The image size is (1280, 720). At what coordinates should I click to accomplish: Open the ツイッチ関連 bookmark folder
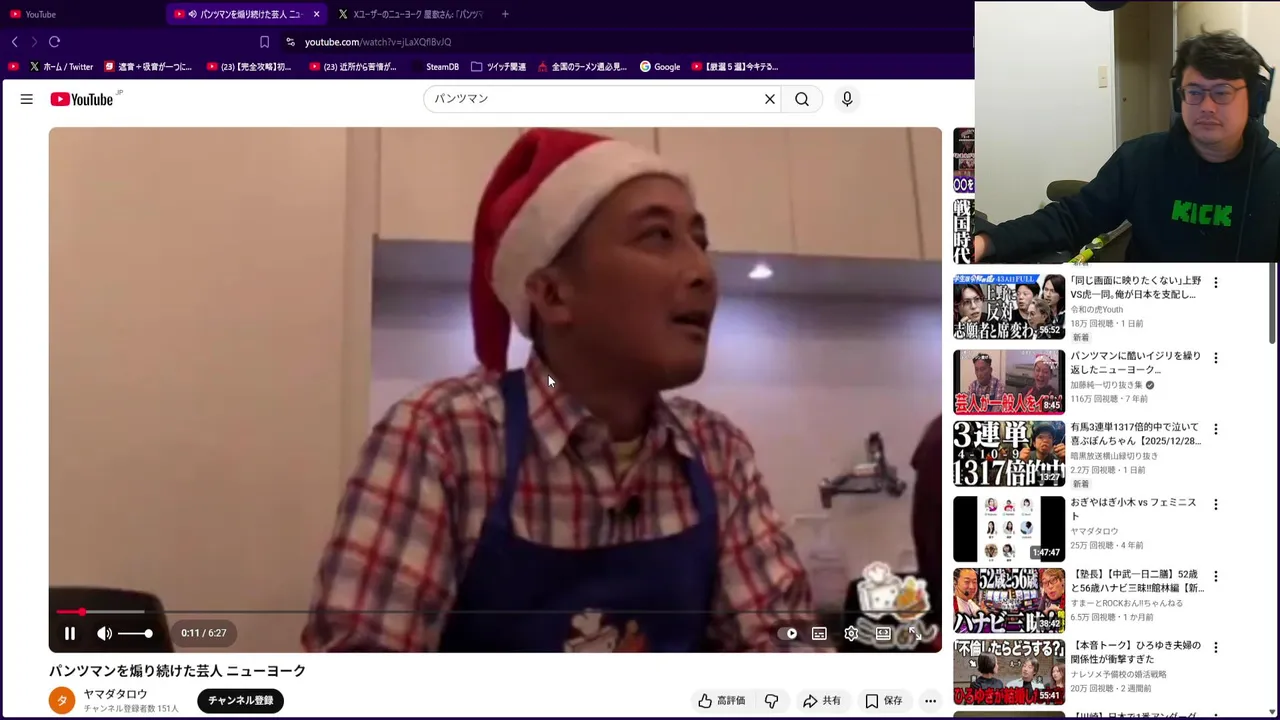[x=498, y=67]
